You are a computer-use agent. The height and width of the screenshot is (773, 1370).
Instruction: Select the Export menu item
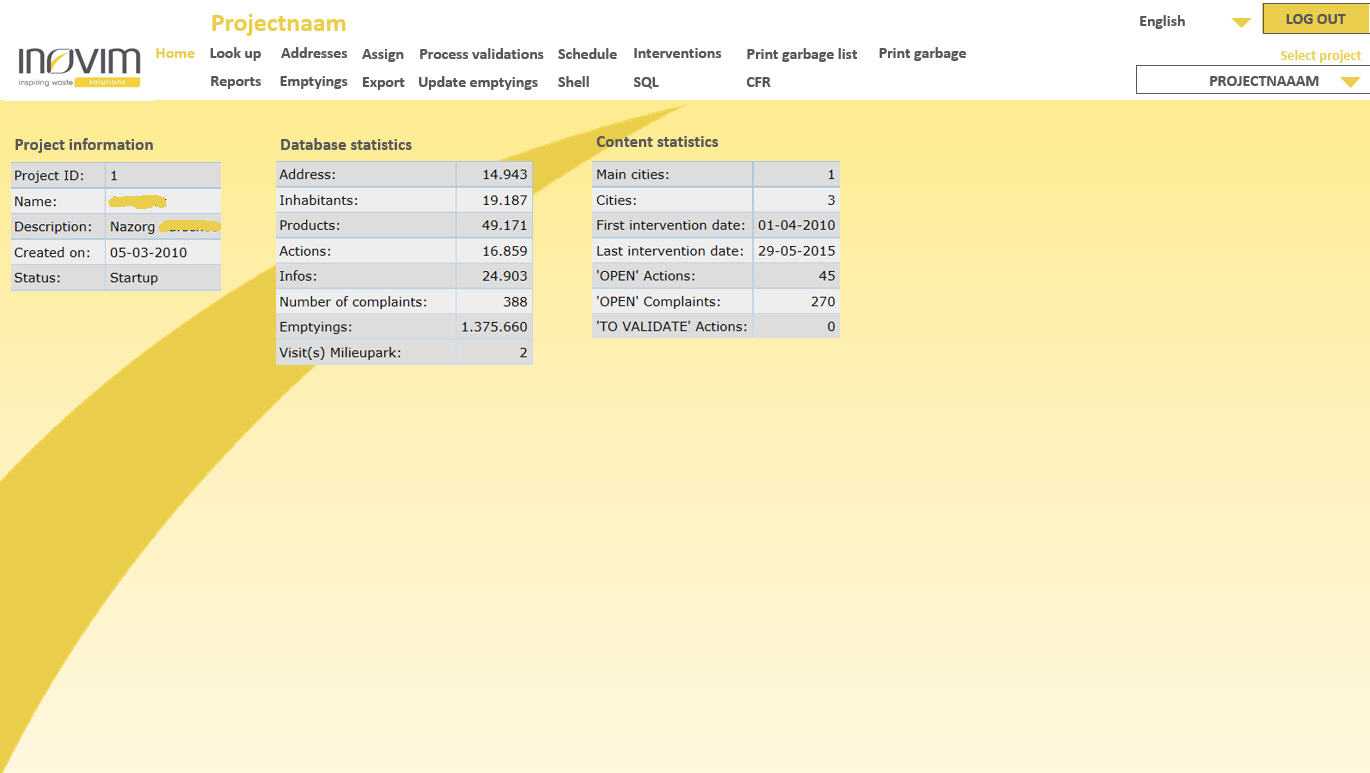(383, 82)
